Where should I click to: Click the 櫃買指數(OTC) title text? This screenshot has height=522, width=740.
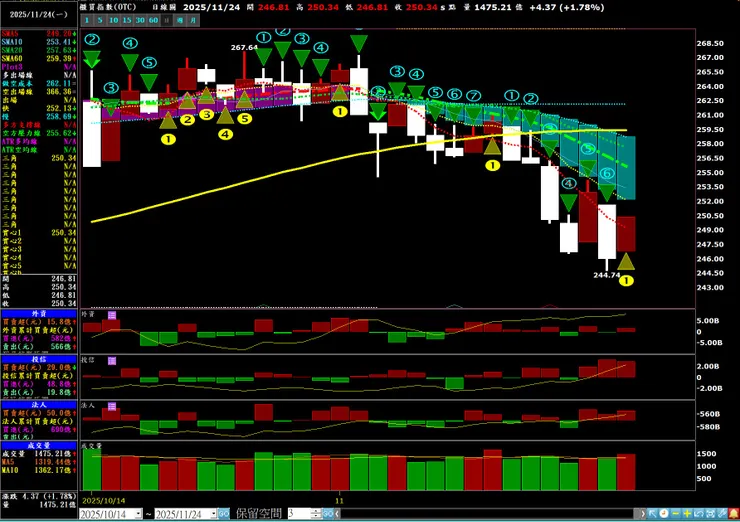click(108, 8)
